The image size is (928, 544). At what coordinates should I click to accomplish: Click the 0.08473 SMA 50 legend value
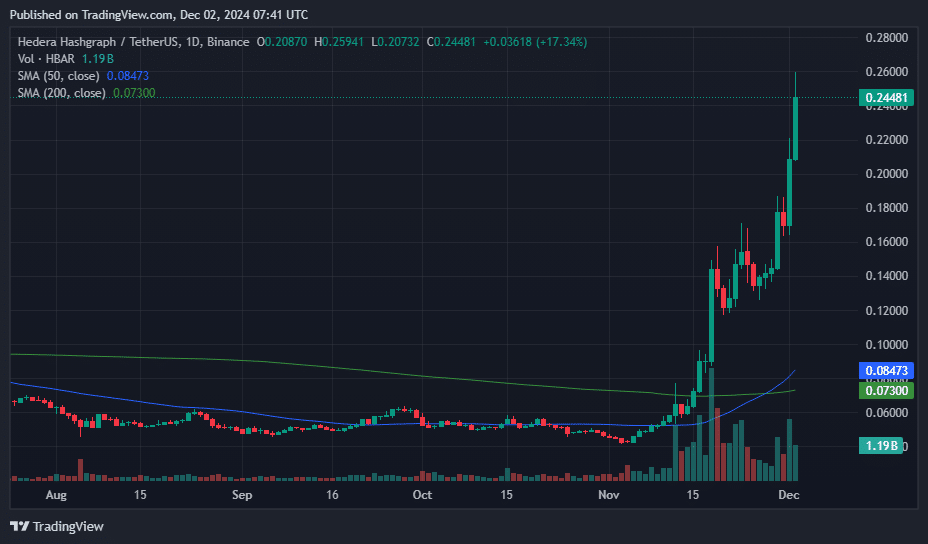(x=128, y=76)
